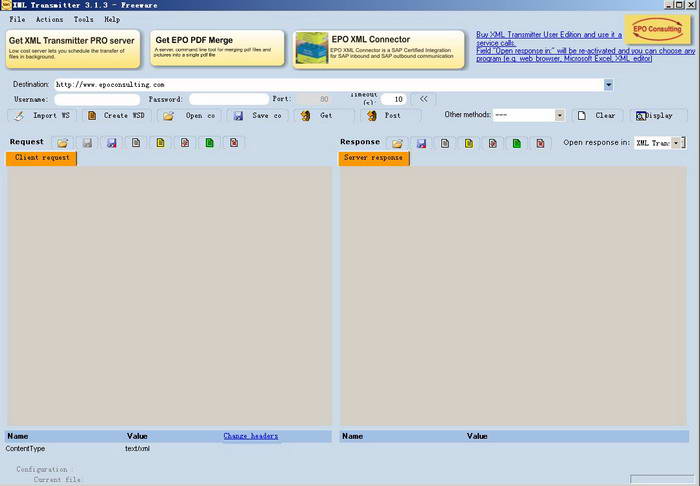
Task: Select the Client request tab
Action: click(x=42, y=158)
